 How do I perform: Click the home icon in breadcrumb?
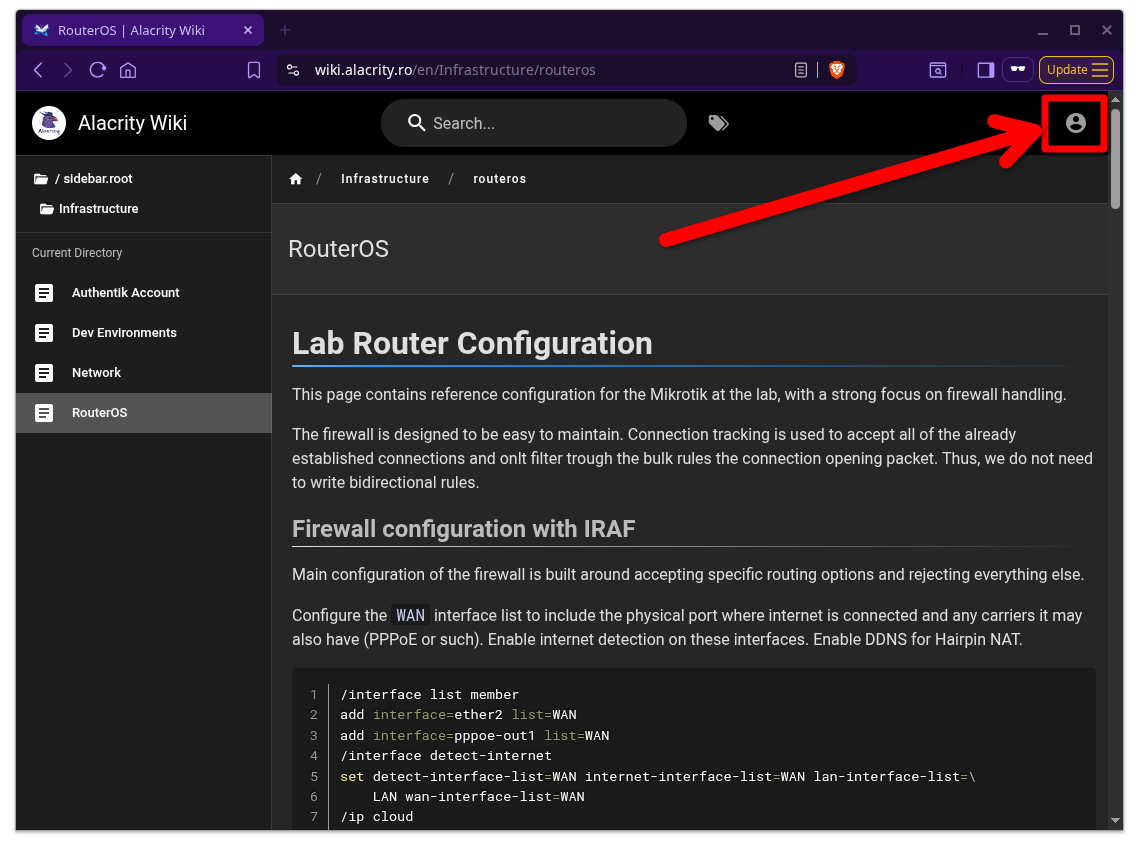point(296,179)
